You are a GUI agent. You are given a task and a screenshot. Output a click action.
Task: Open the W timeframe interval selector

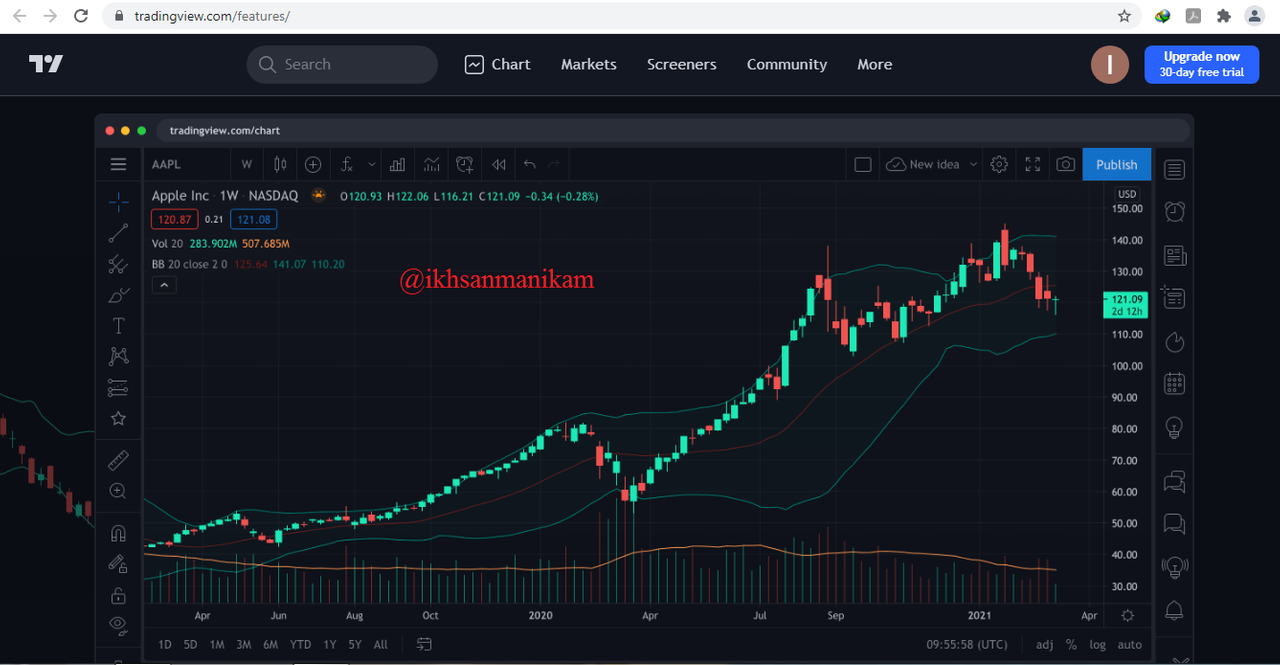click(247, 164)
